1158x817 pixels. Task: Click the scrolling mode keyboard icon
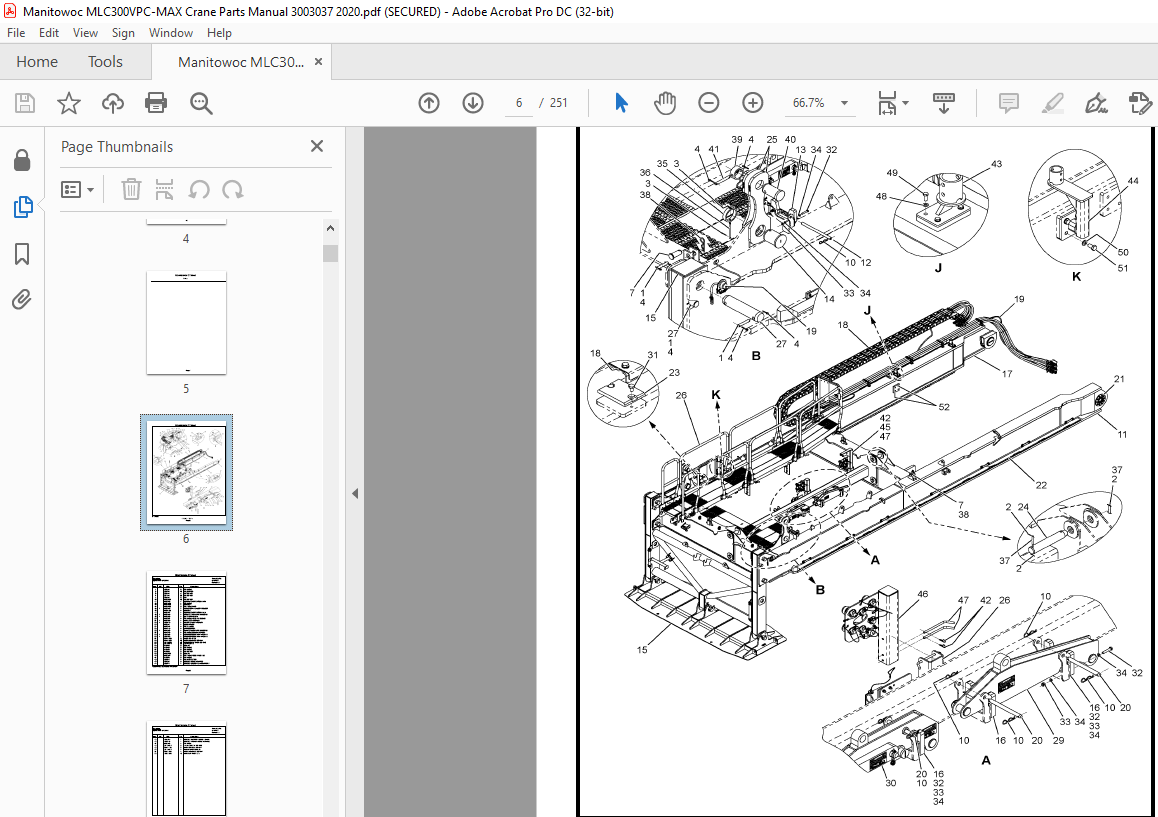943,103
